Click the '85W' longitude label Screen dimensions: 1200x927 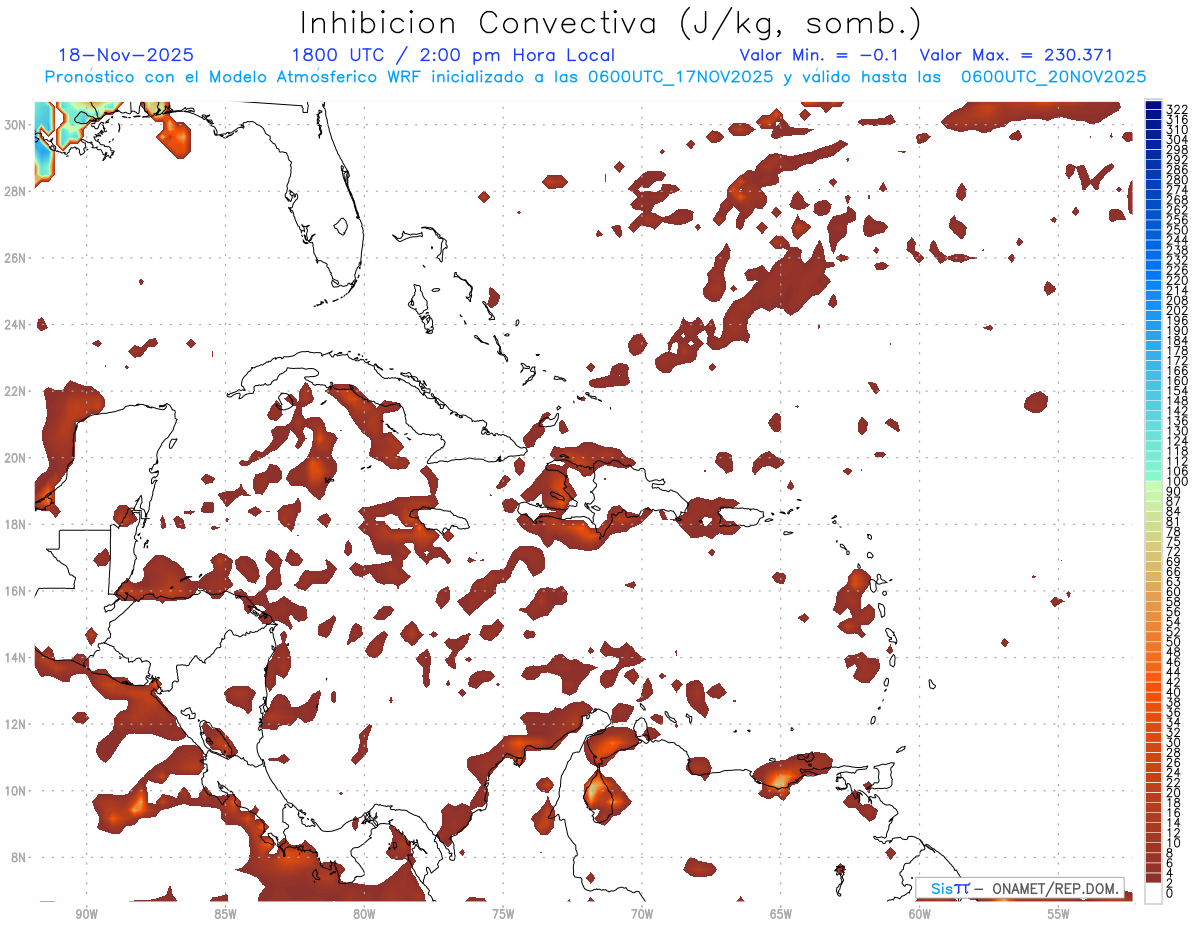pyautogui.click(x=225, y=914)
